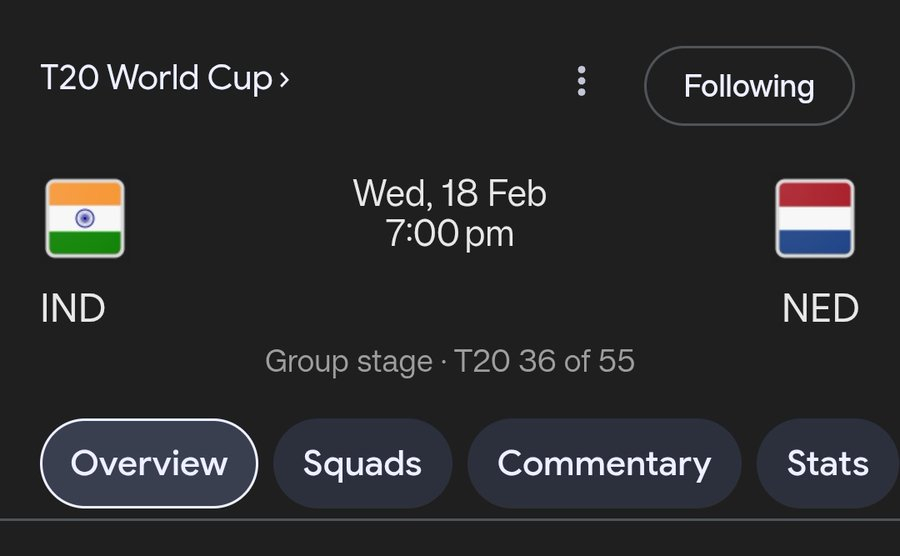Open the three-dot more options menu
900x556 pixels.
tap(581, 81)
